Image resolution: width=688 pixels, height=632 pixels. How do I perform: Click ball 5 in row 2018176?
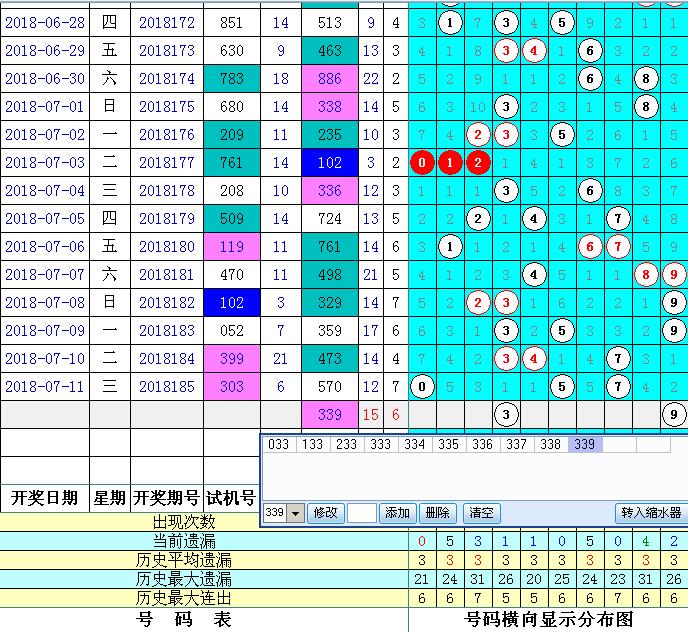[x=562, y=135]
